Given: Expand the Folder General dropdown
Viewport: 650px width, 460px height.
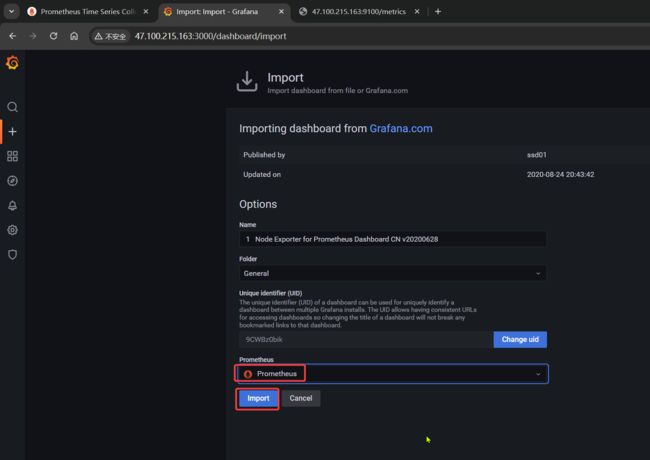Looking at the screenshot, I should 393,274.
